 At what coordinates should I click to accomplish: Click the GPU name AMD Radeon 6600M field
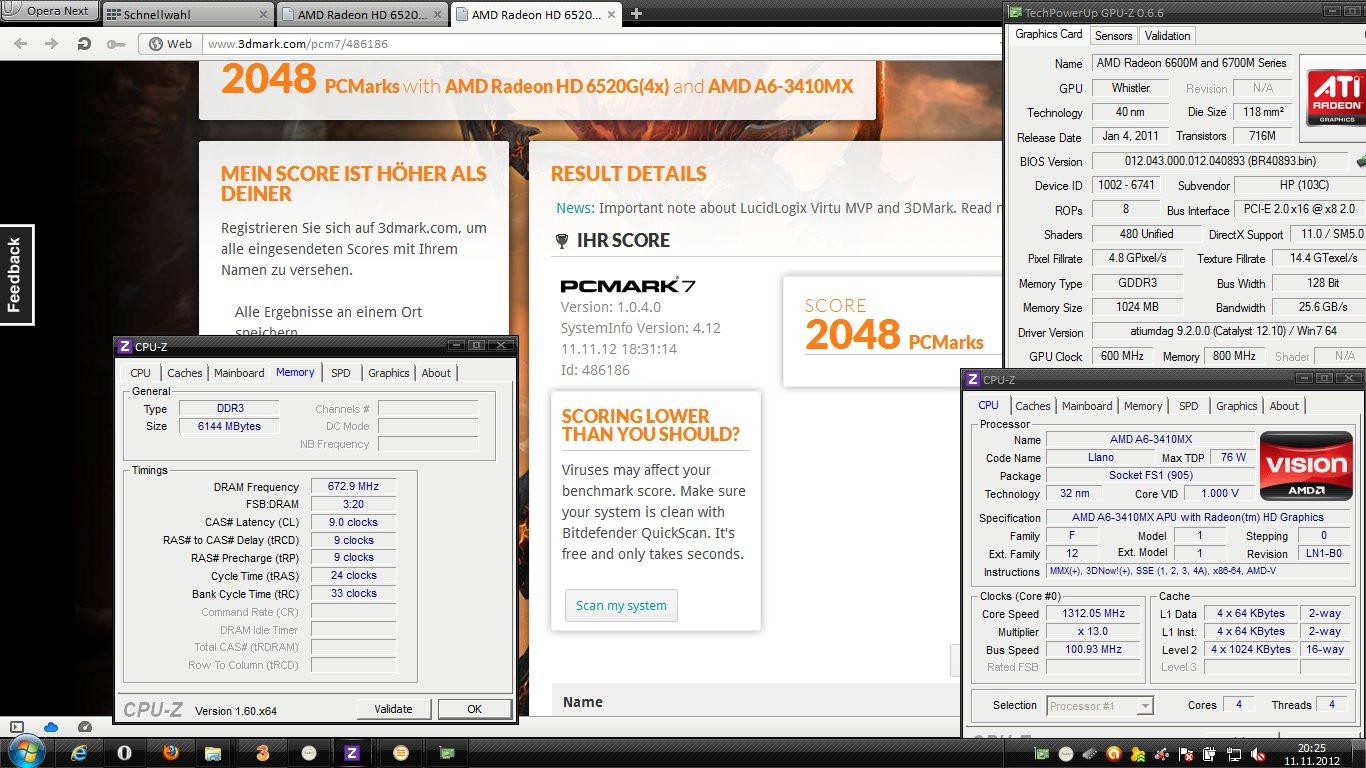pyautogui.click(x=1191, y=63)
